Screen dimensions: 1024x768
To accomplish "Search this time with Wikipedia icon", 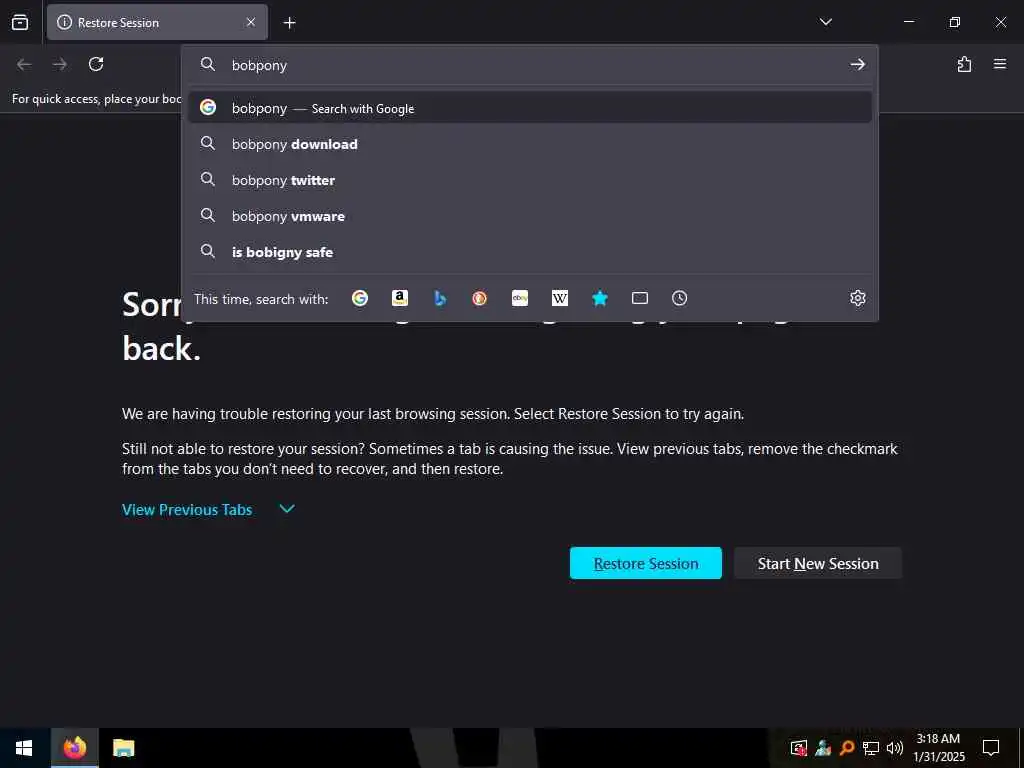I will tap(560, 298).
